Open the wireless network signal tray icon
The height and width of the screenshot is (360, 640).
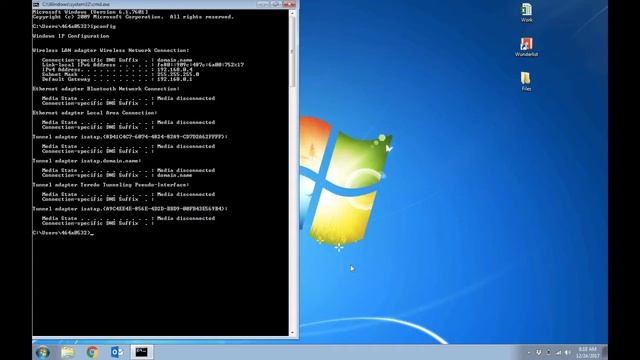coord(558,353)
